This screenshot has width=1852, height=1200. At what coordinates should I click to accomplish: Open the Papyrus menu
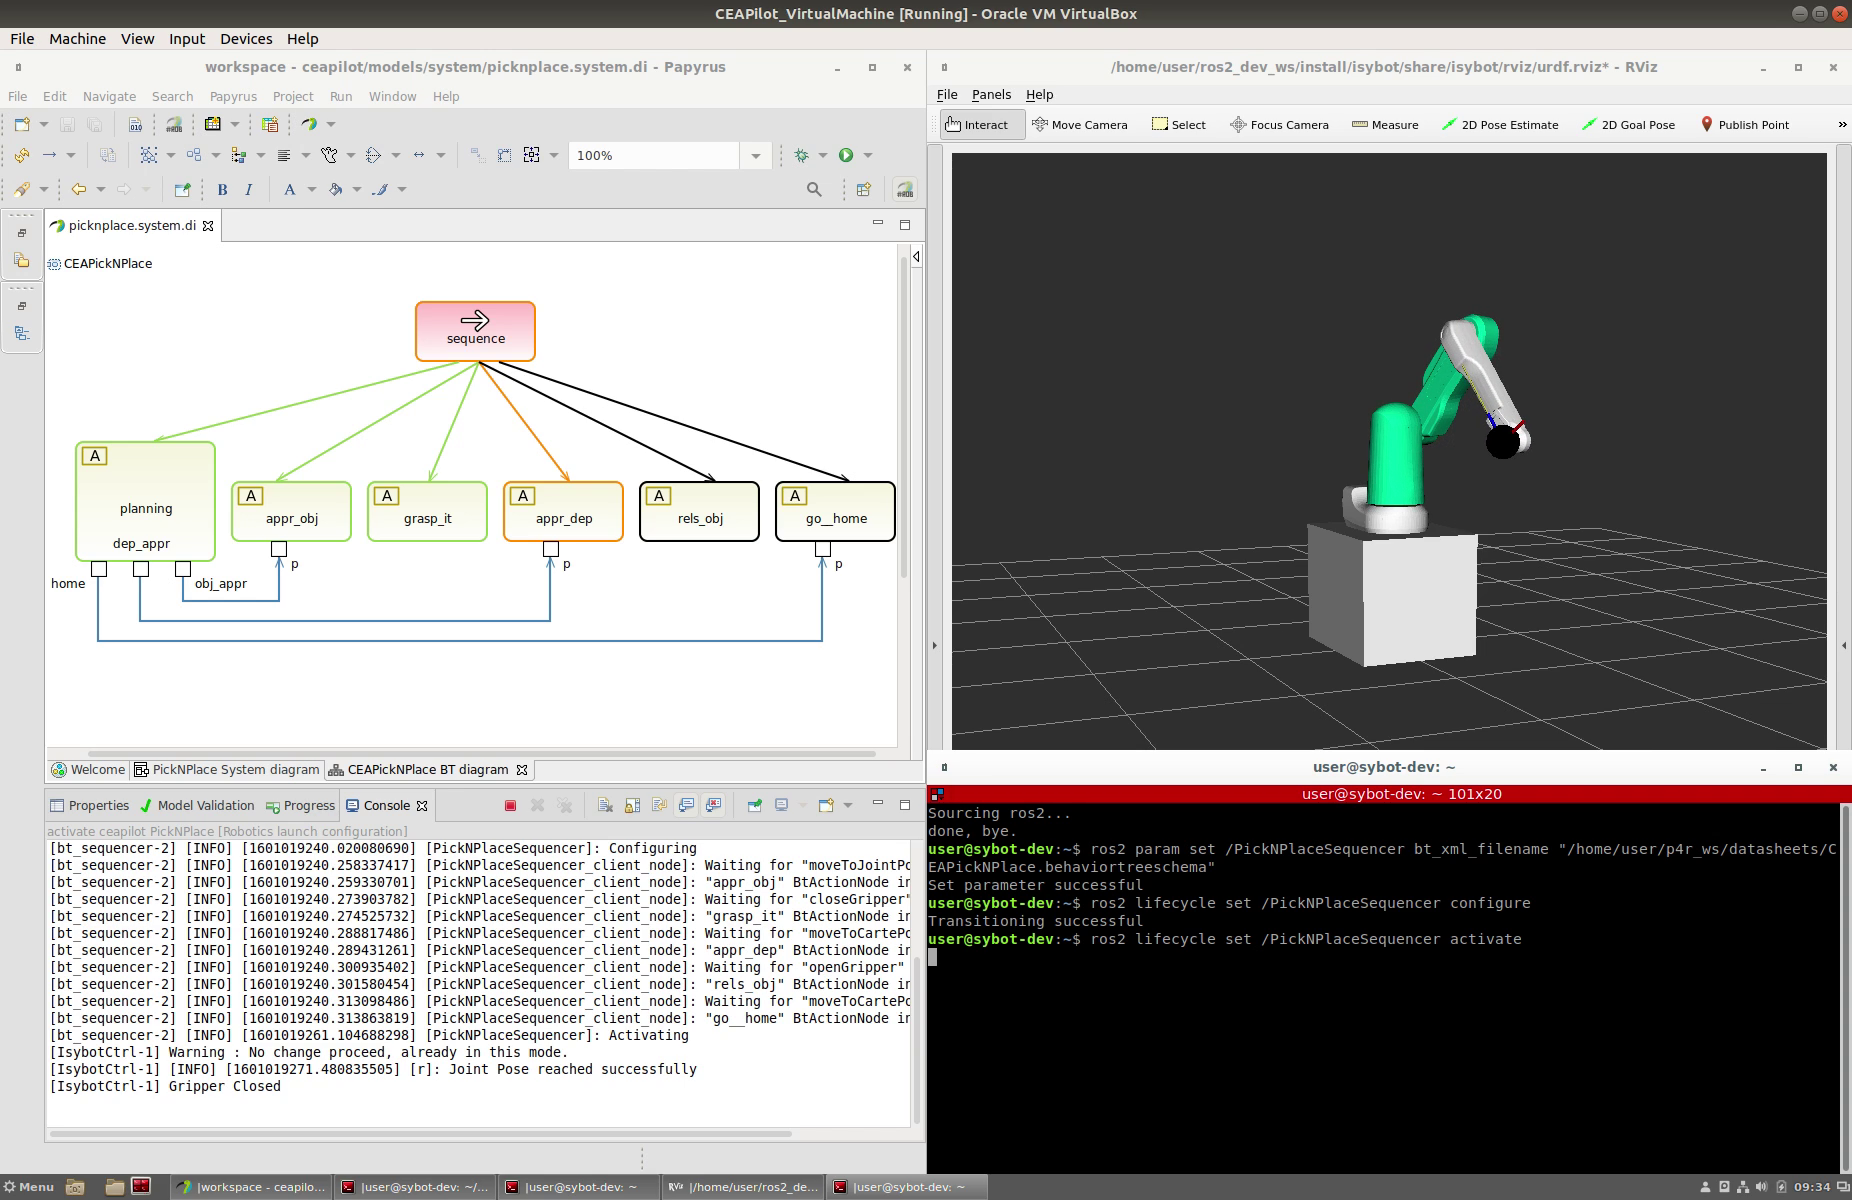click(233, 96)
